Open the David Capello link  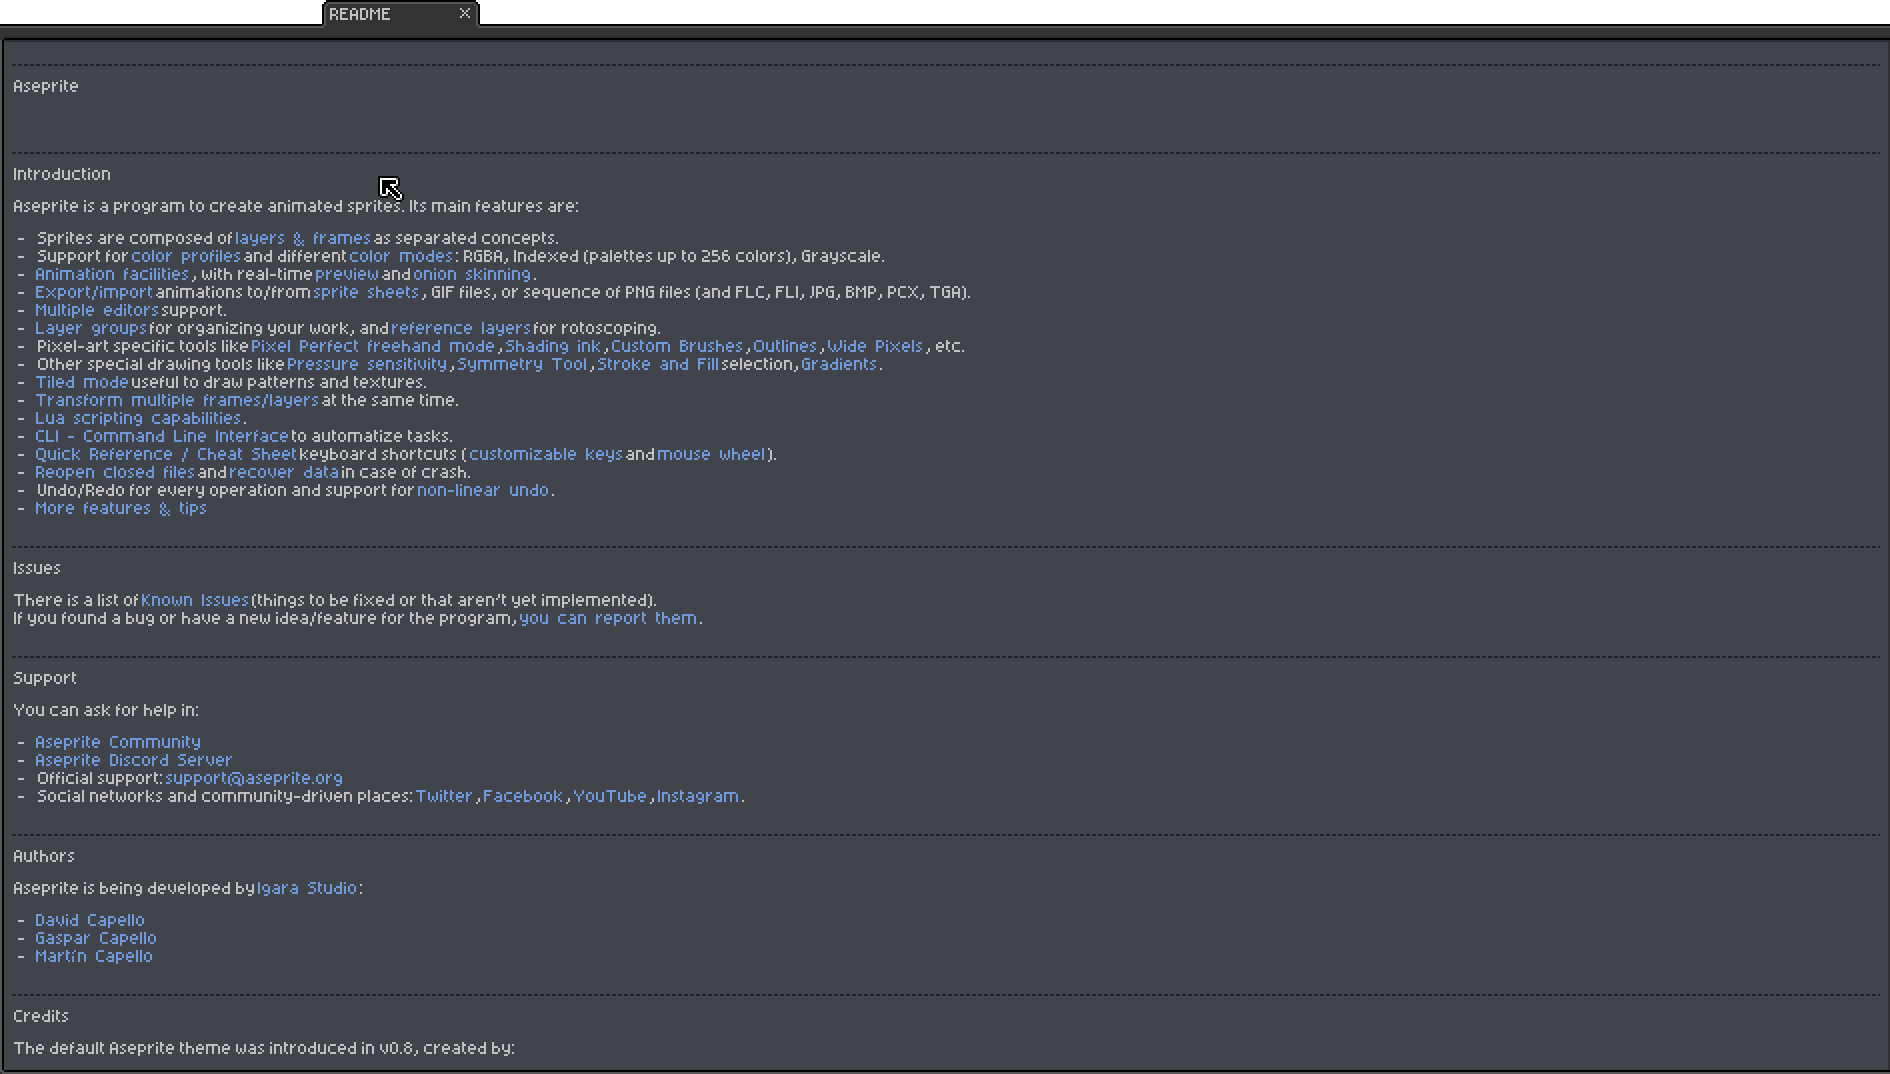(90, 920)
